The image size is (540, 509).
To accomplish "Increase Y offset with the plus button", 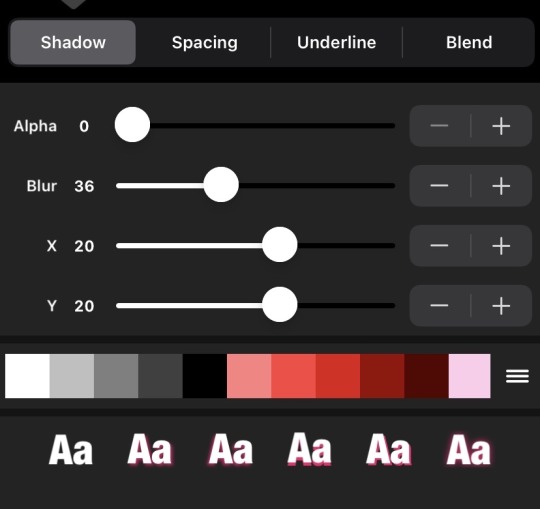I will coord(501,306).
